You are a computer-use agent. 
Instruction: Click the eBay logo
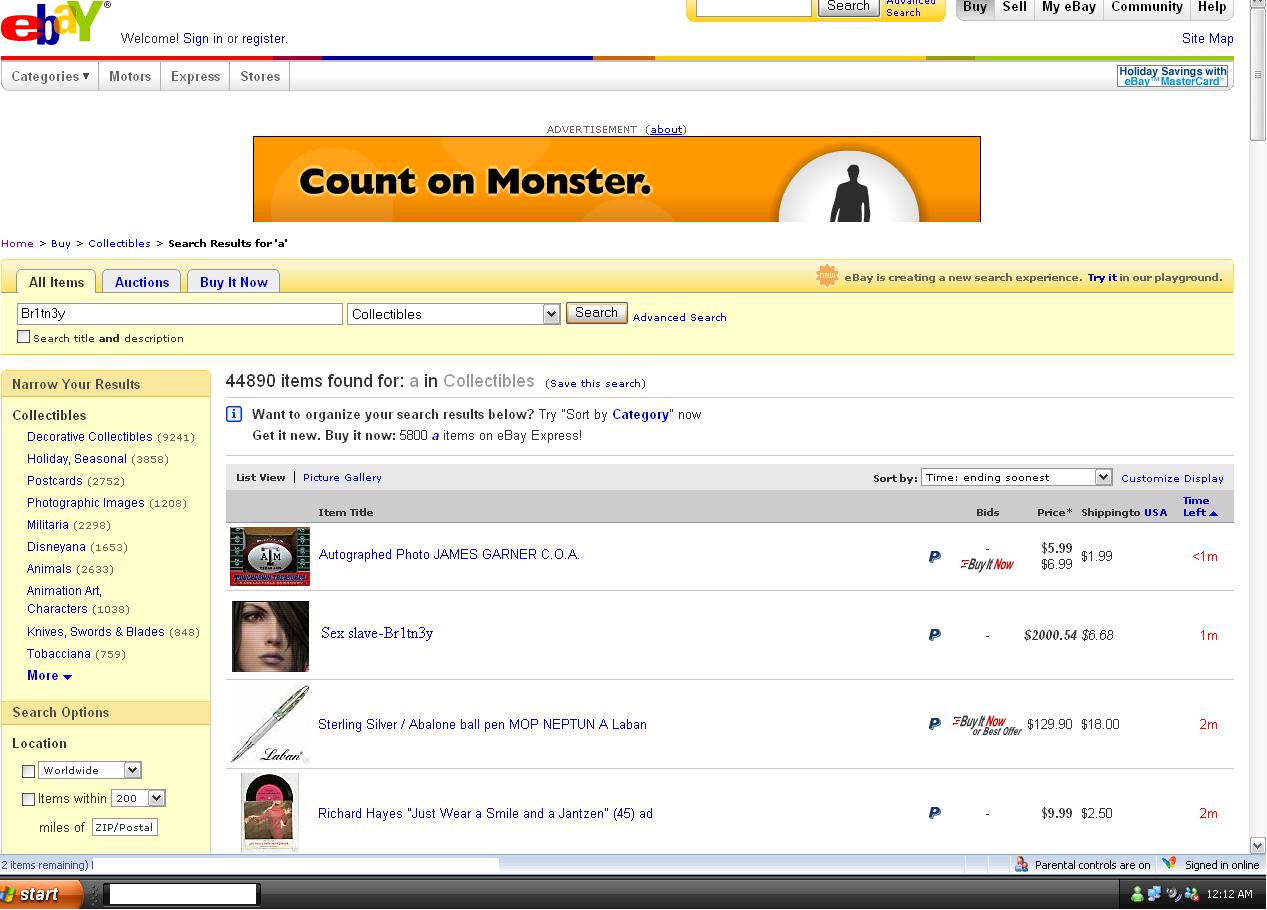[x=54, y=22]
